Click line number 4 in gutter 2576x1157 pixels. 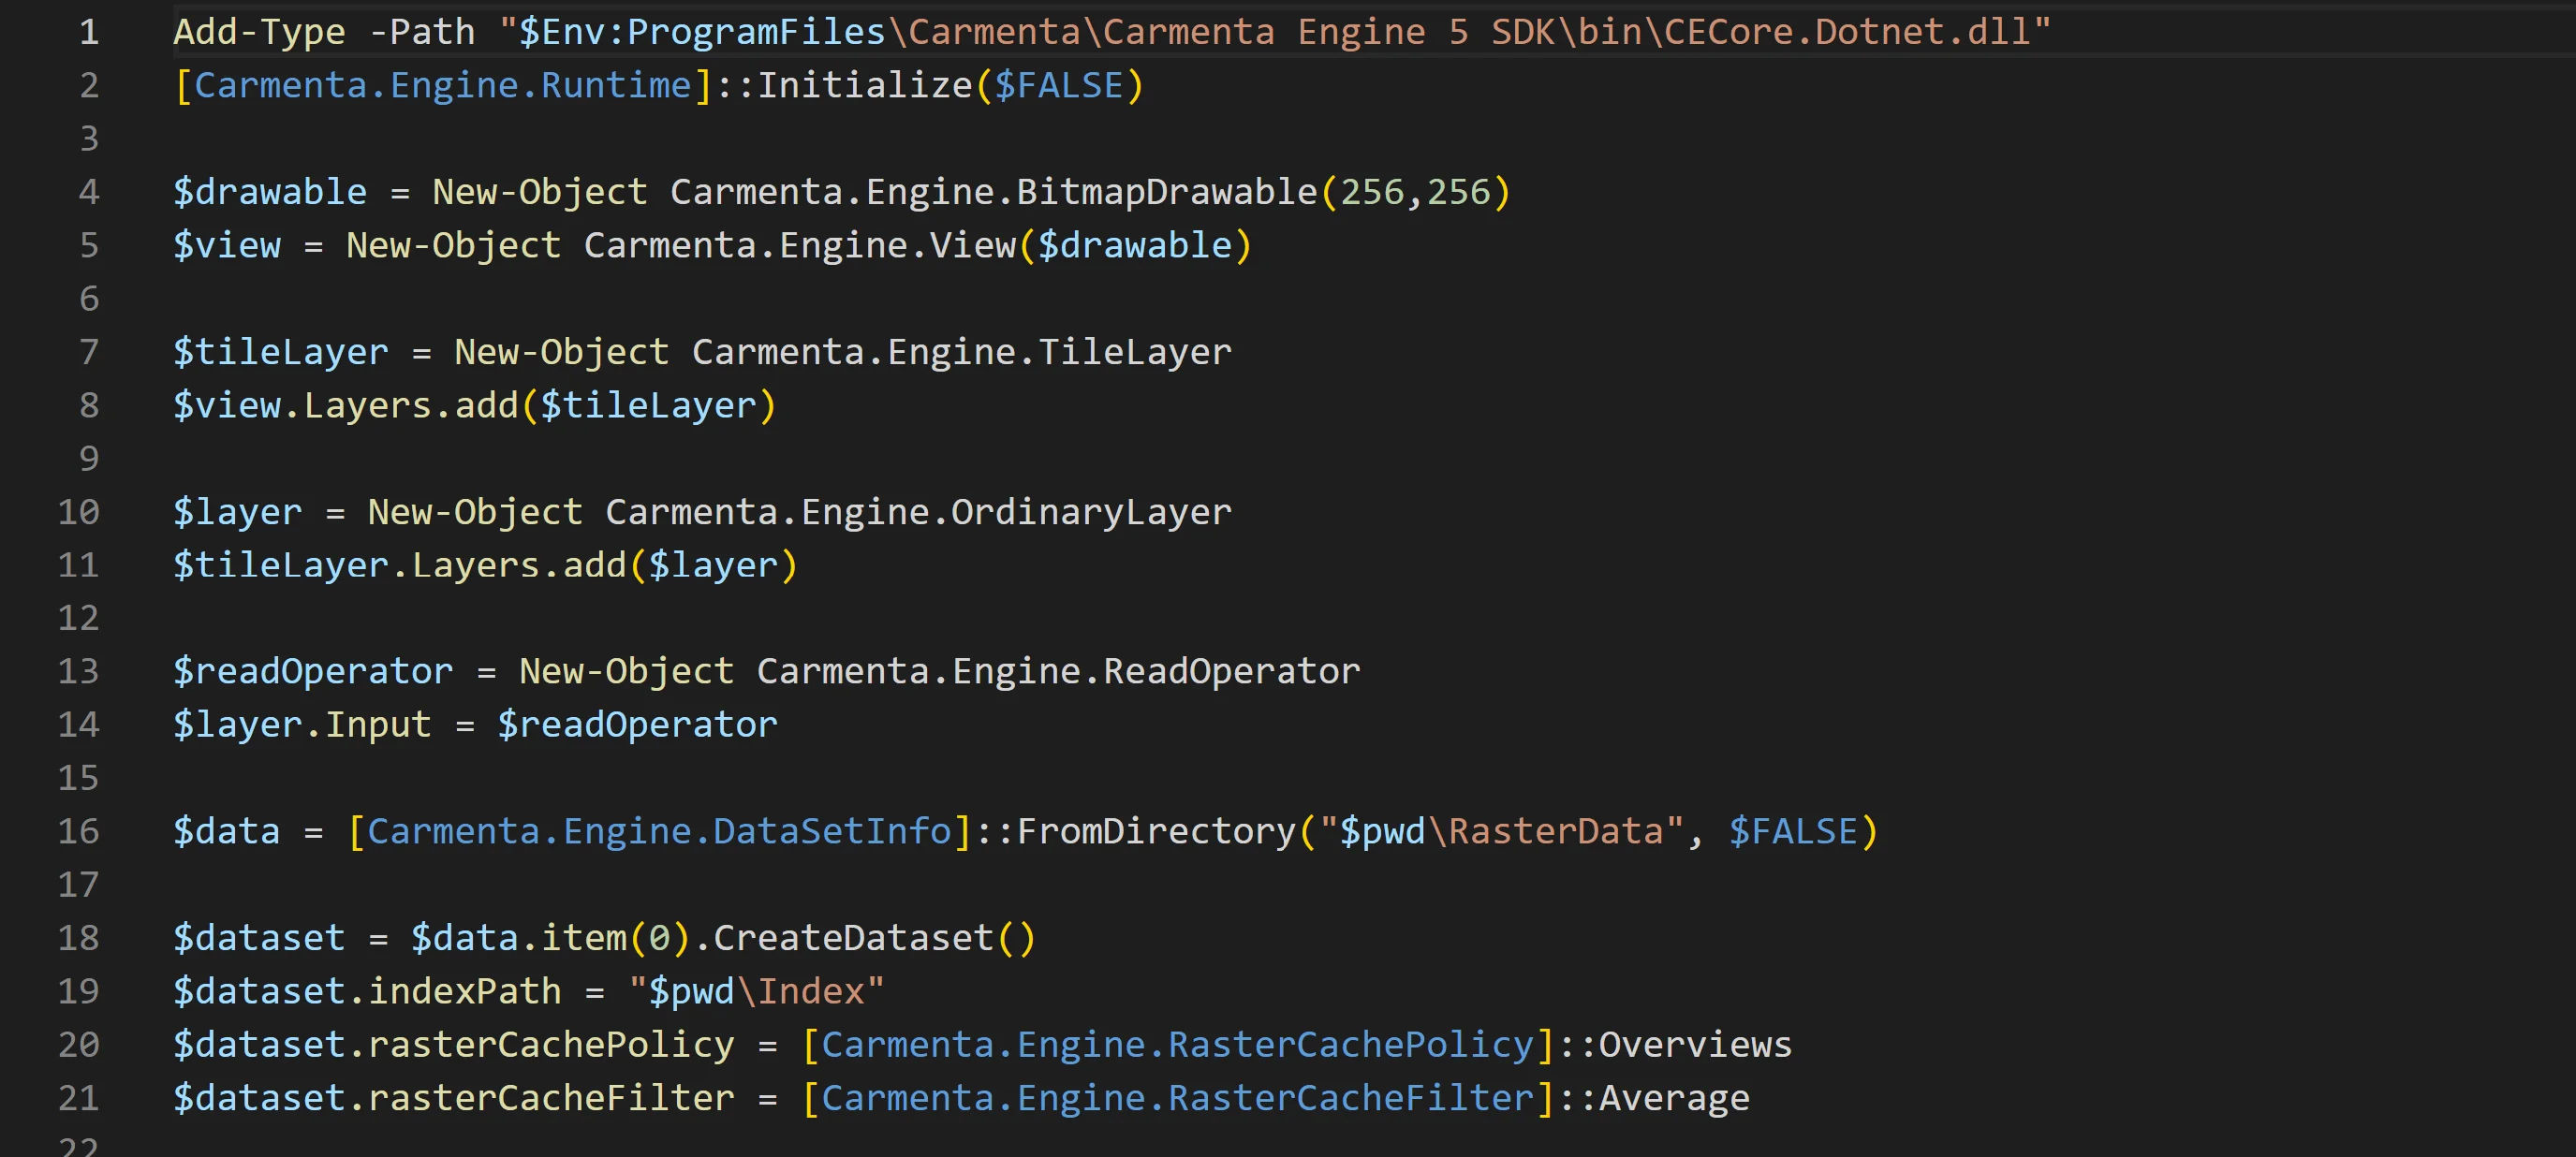pyautogui.click(x=89, y=192)
